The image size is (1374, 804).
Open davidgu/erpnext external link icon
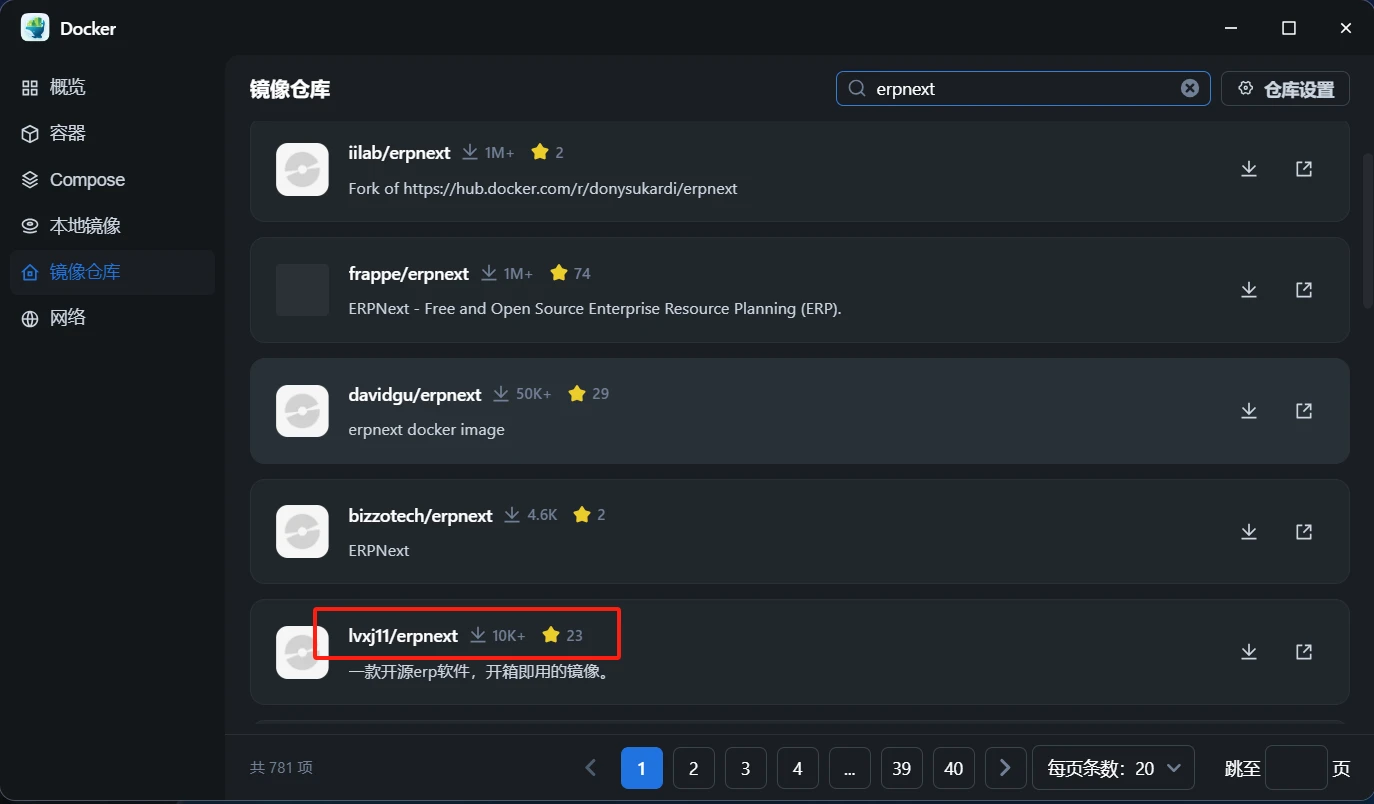point(1304,411)
